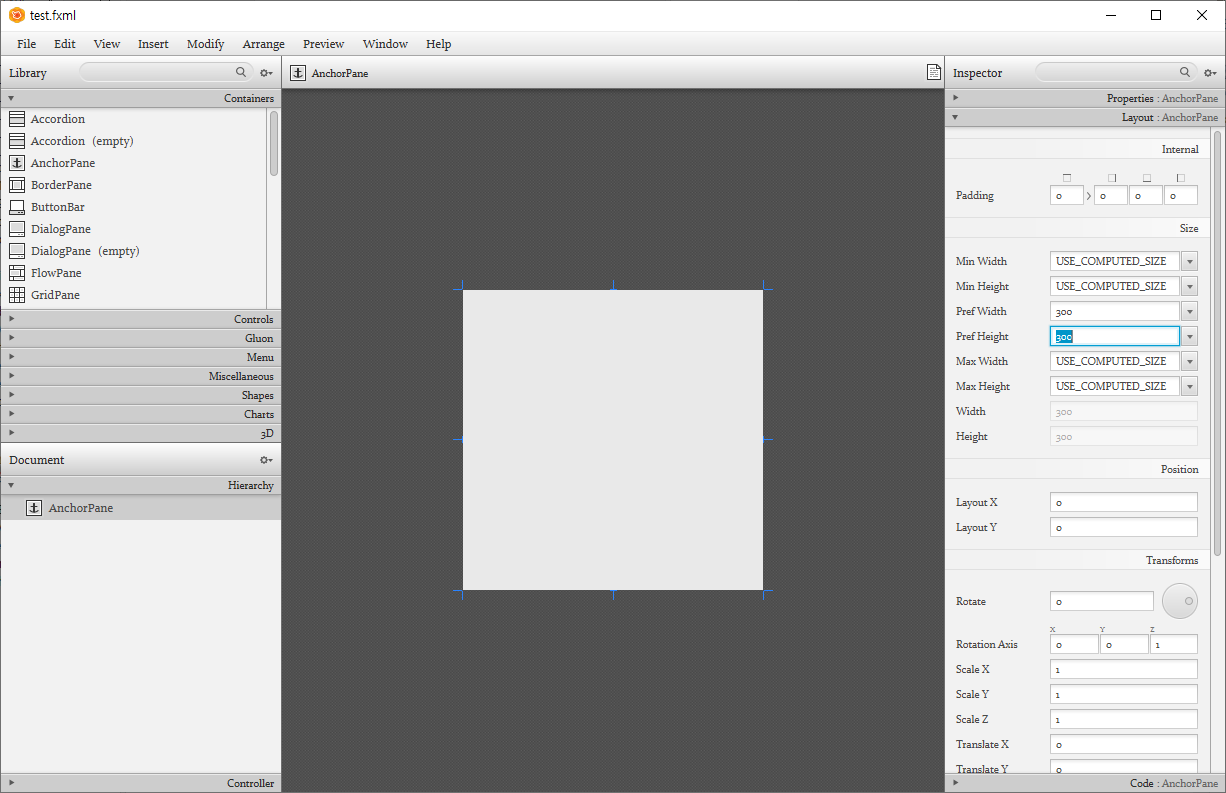Open Max Width dropdown arrow

[x=1189, y=361]
